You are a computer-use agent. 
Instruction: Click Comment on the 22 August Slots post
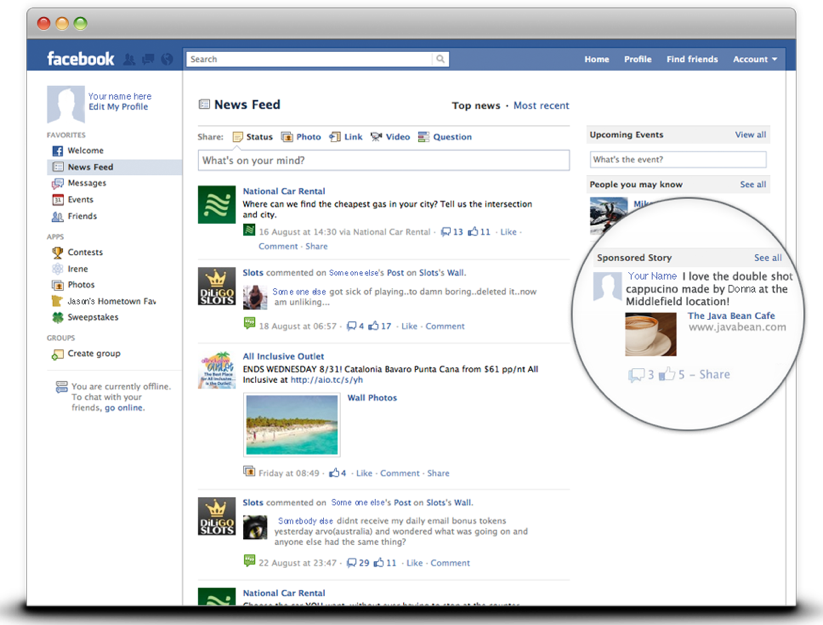(450, 563)
